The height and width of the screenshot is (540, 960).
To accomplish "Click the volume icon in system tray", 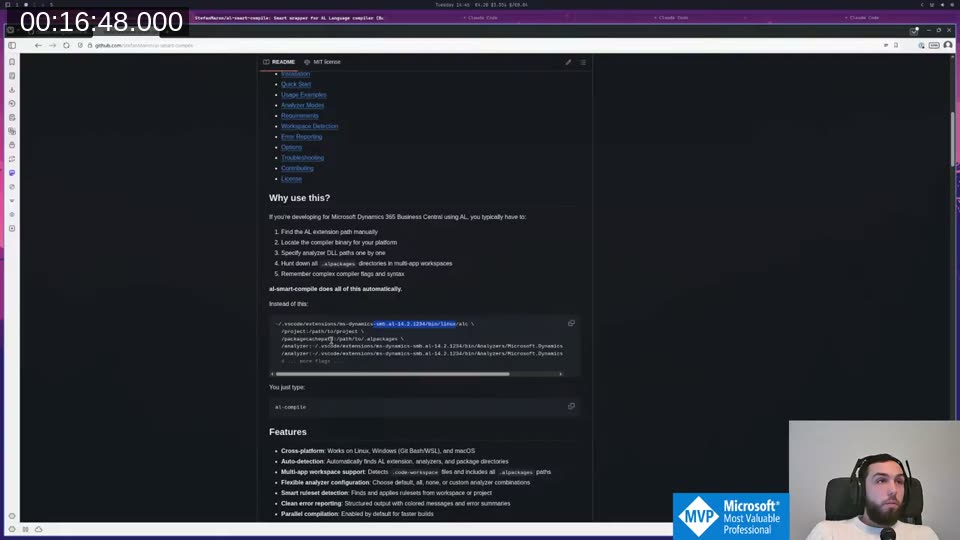I will [942, 4].
